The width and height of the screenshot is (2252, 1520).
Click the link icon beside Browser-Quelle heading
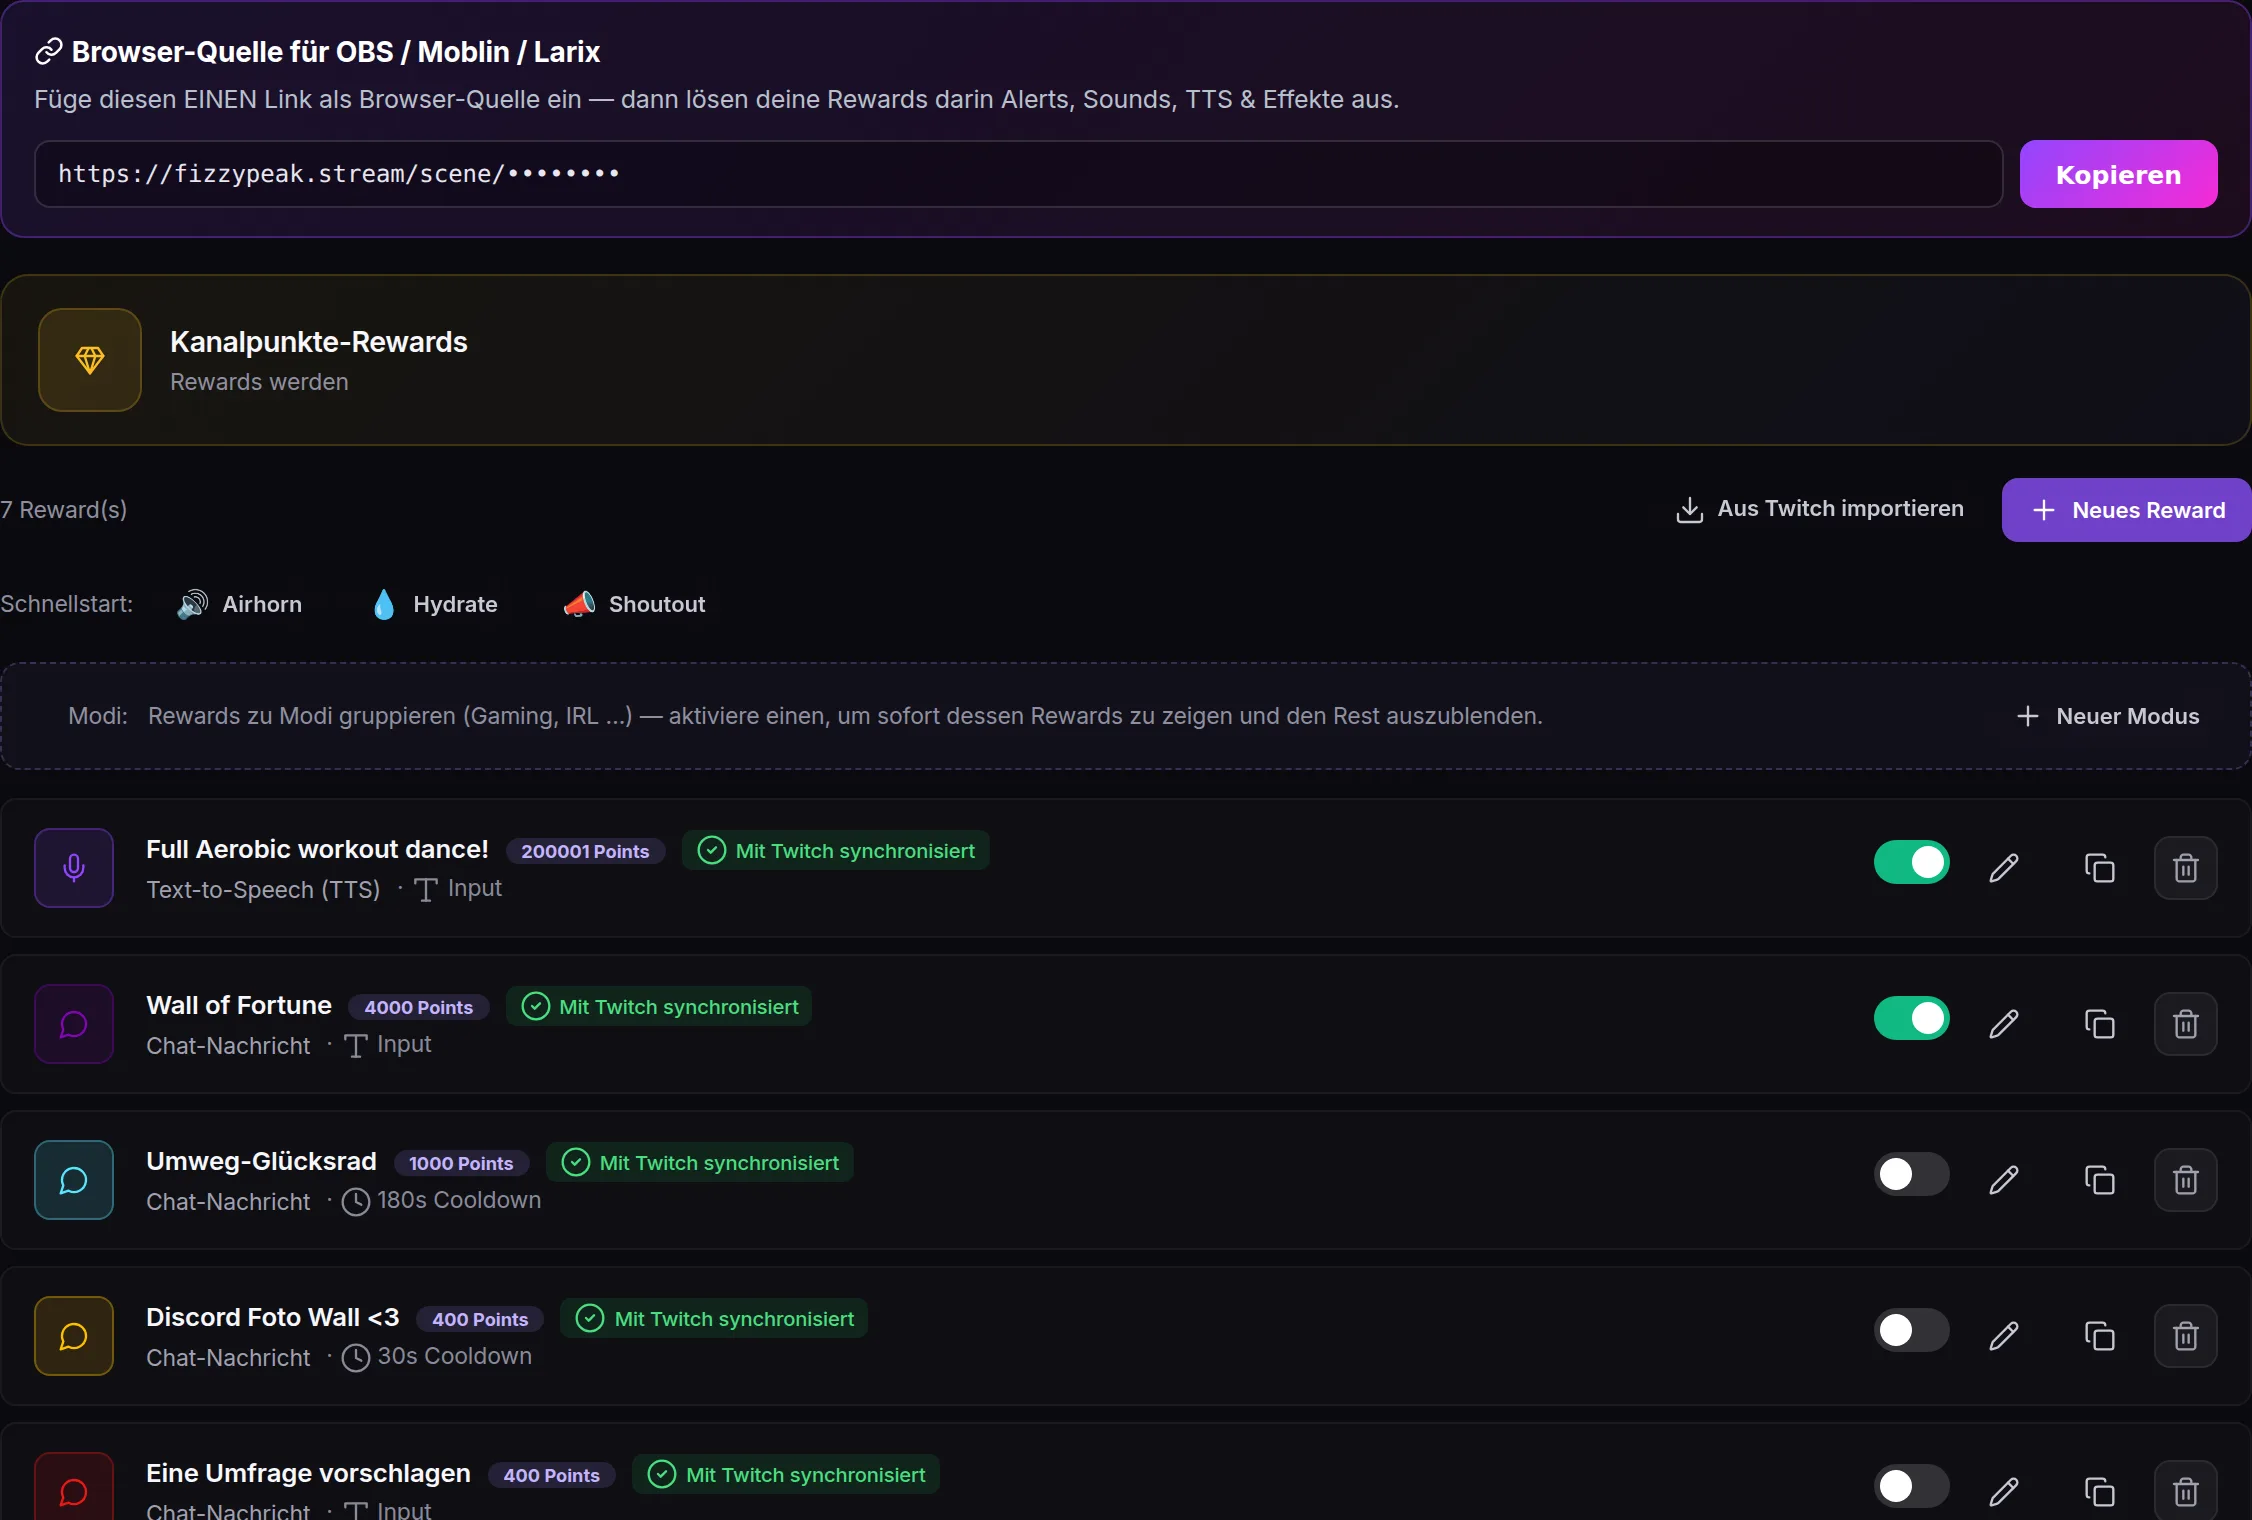point(48,52)
